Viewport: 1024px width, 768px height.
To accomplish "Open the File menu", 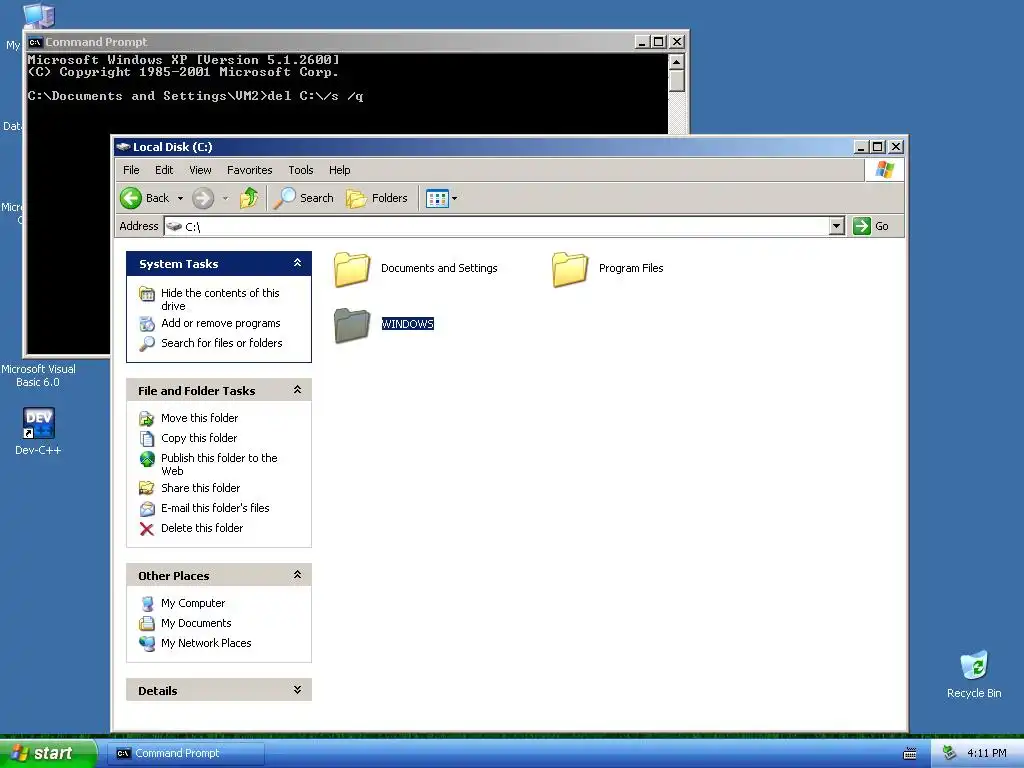I will 131,170.
